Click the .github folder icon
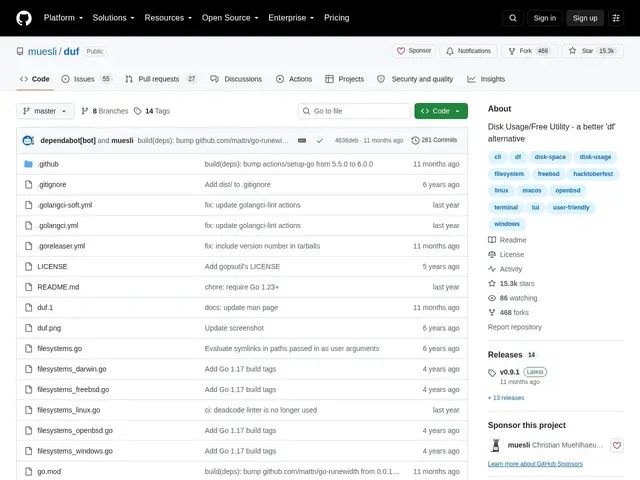This screenshot has width=640, height=480. [28, 164]
